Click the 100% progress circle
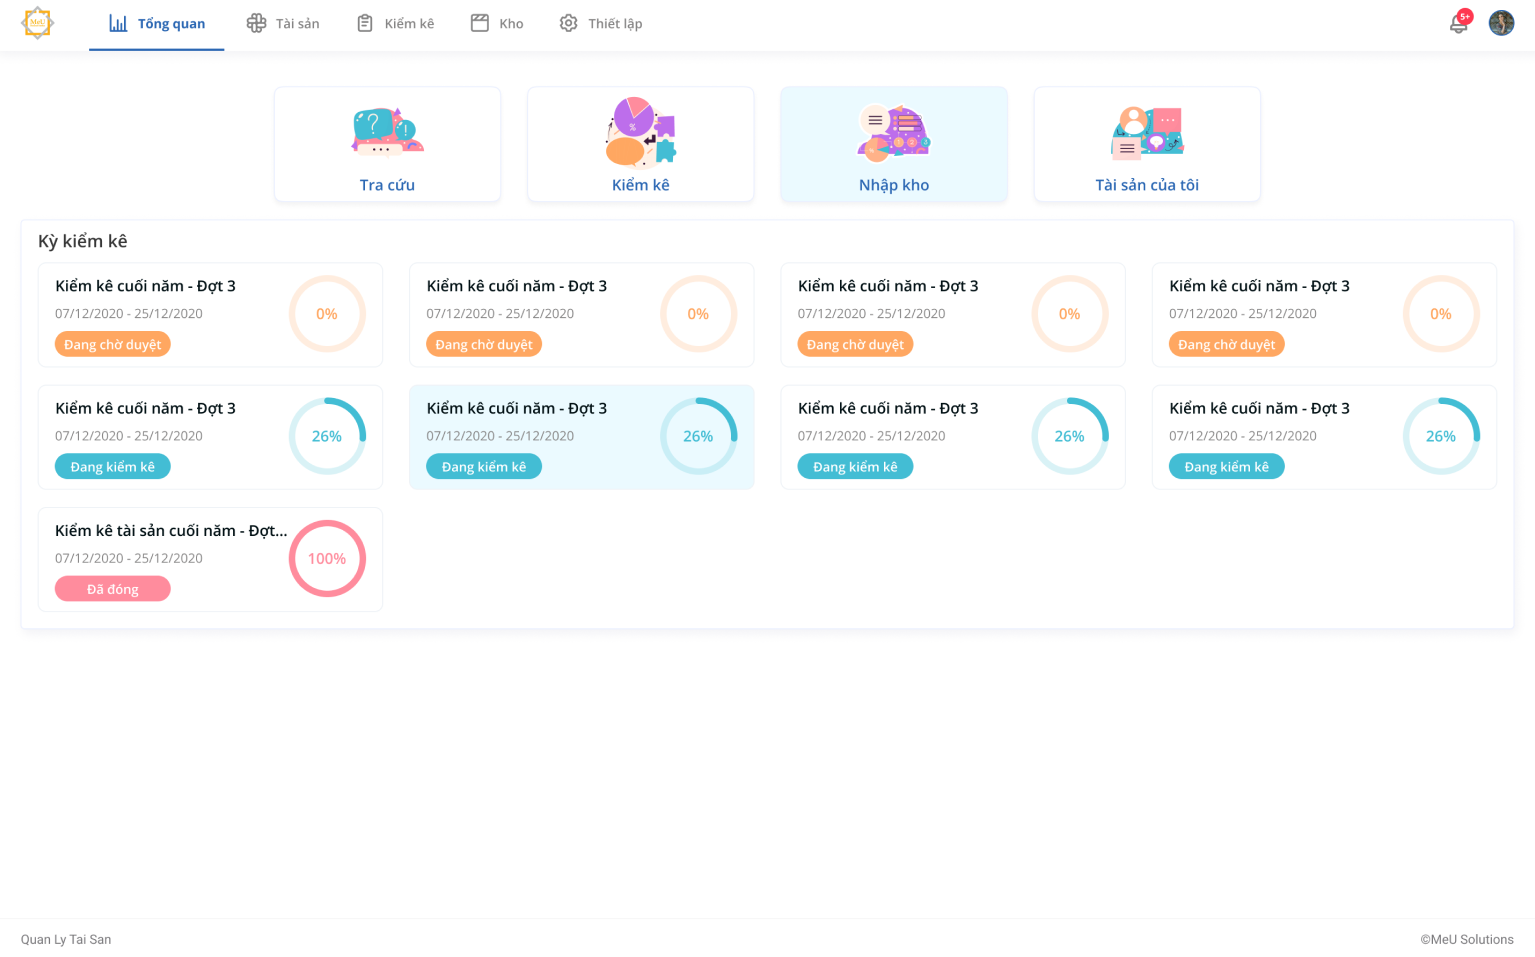The image size is (1535, 957). click(327, 559)
